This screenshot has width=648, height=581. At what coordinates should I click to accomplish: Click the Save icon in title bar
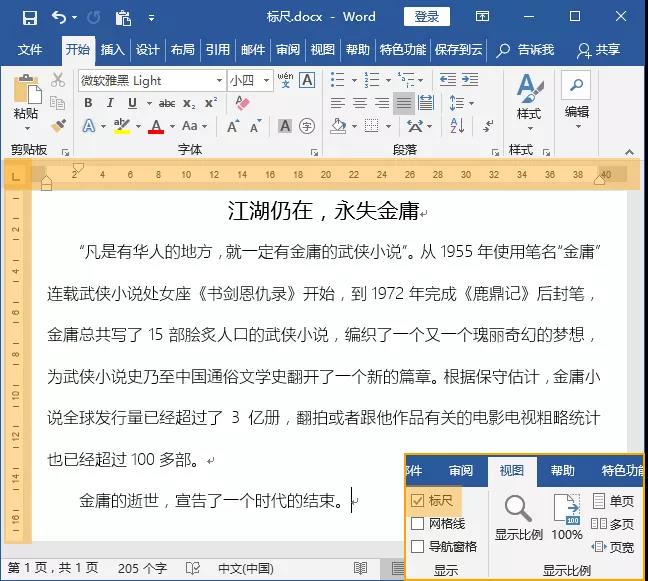pyautogui.click(x=30, y=18)
